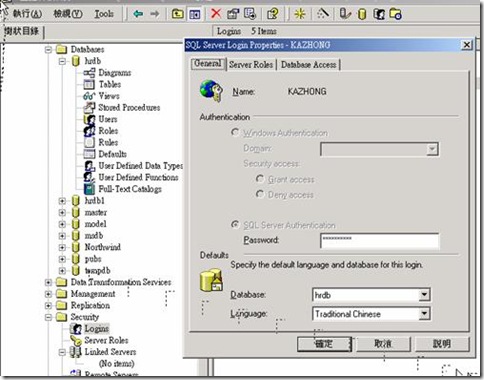Click the Forward arrow toolbar icon
484x380 pixels.
[x=155, y=14]
